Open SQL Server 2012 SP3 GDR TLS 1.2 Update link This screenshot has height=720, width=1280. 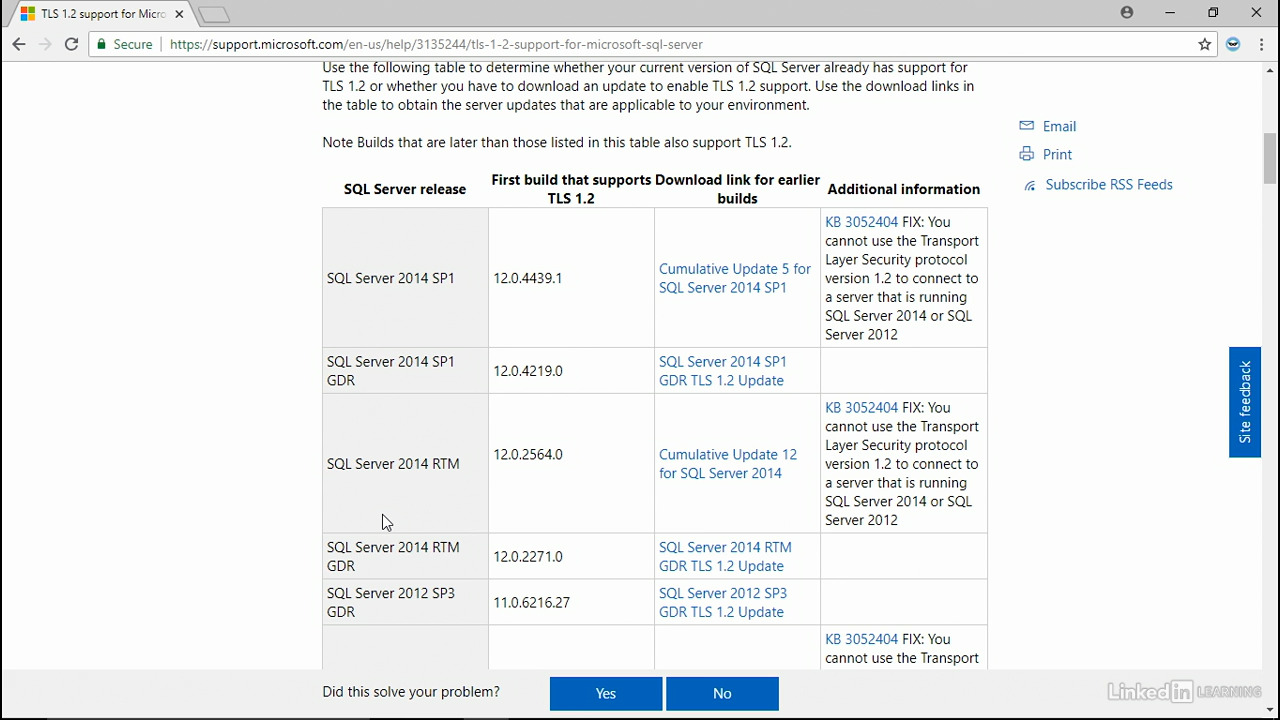(722, 603)
